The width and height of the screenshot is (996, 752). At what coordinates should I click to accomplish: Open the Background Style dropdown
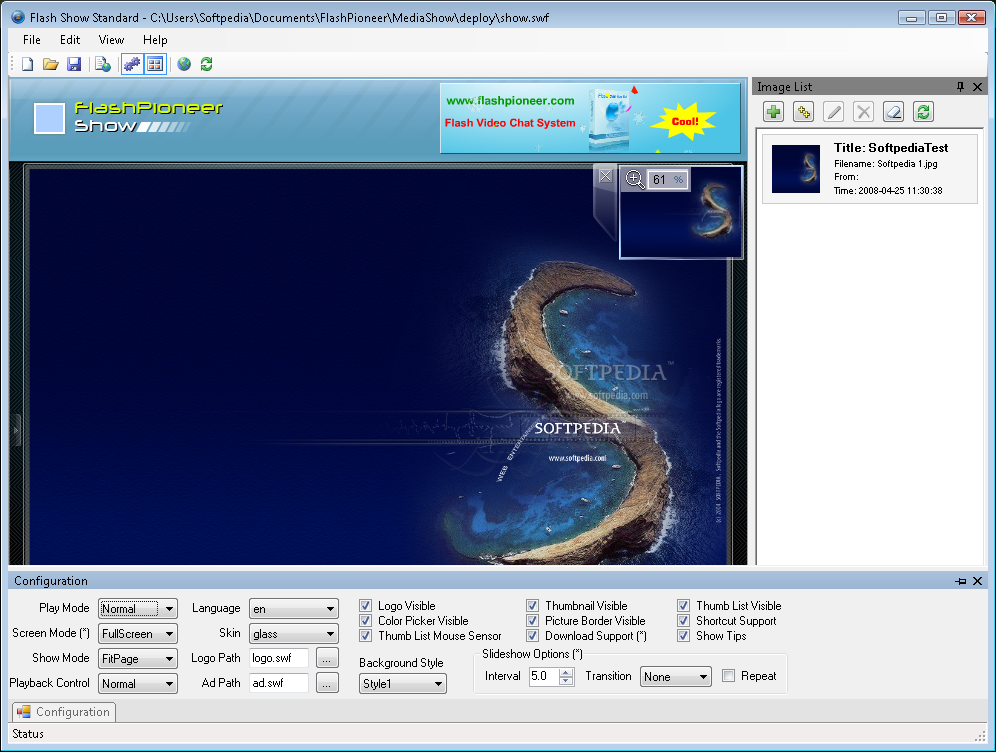403,683
